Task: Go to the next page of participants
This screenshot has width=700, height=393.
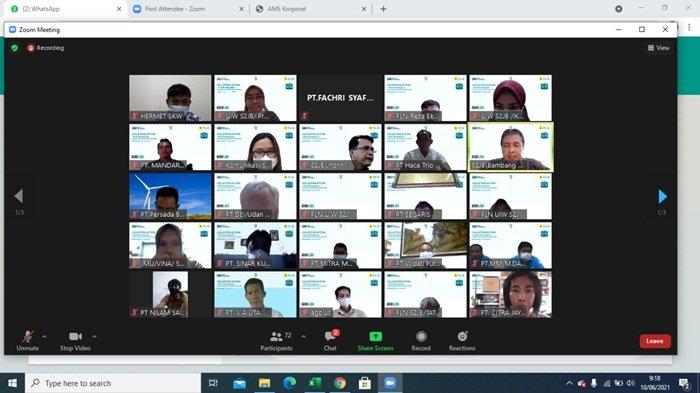Action: [x=662, y=196]
